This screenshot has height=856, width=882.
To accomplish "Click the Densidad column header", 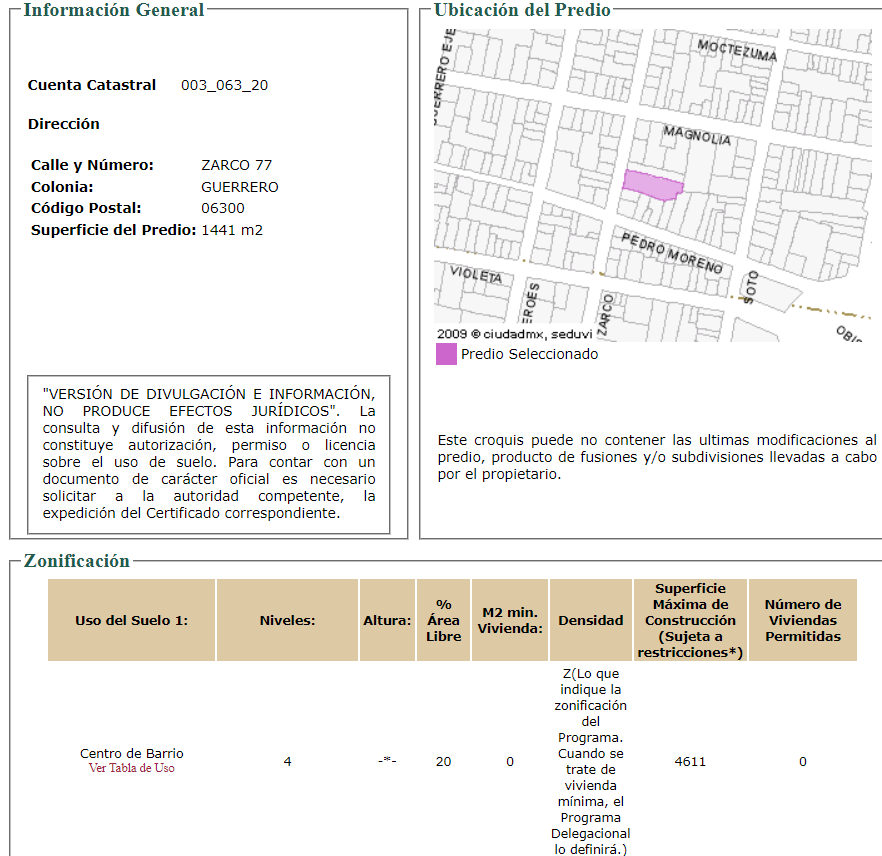I will (591, 620).
